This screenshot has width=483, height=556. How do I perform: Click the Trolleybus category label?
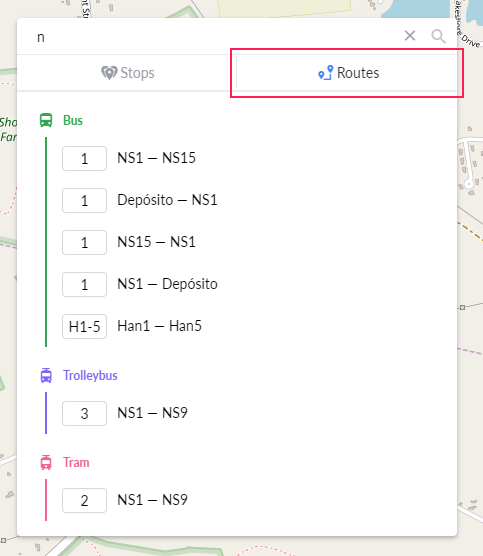click(90, 376)
